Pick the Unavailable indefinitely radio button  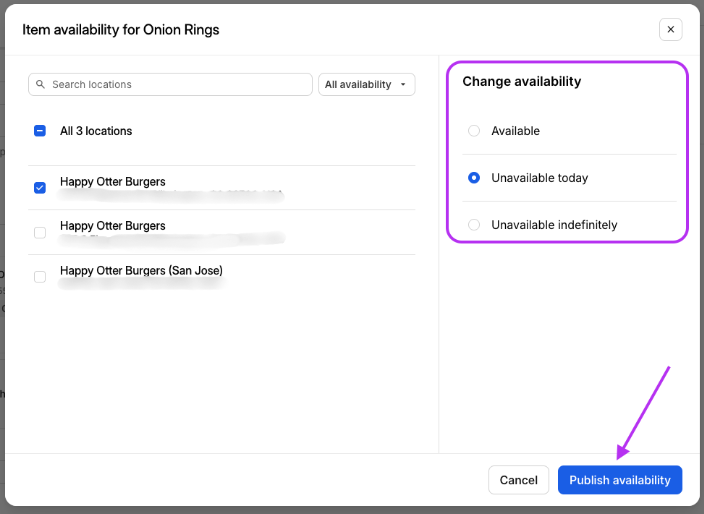[x=474, y=225]
